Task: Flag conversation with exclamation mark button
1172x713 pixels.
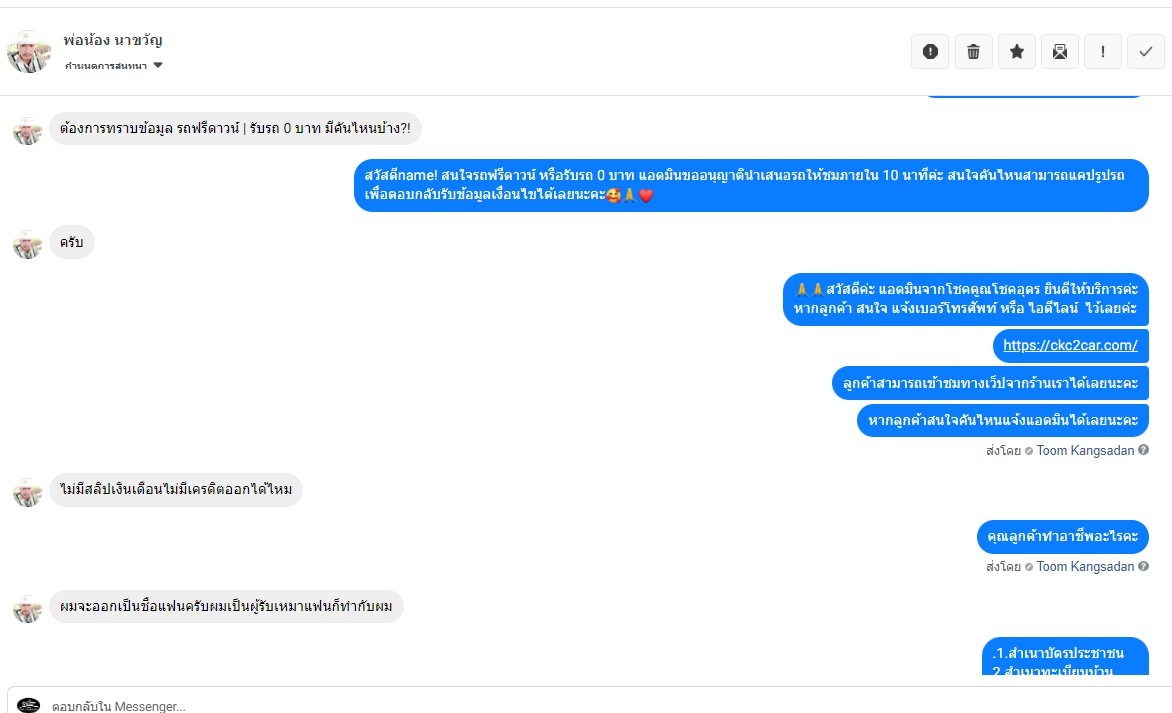Action: (x=1103, y=52)
